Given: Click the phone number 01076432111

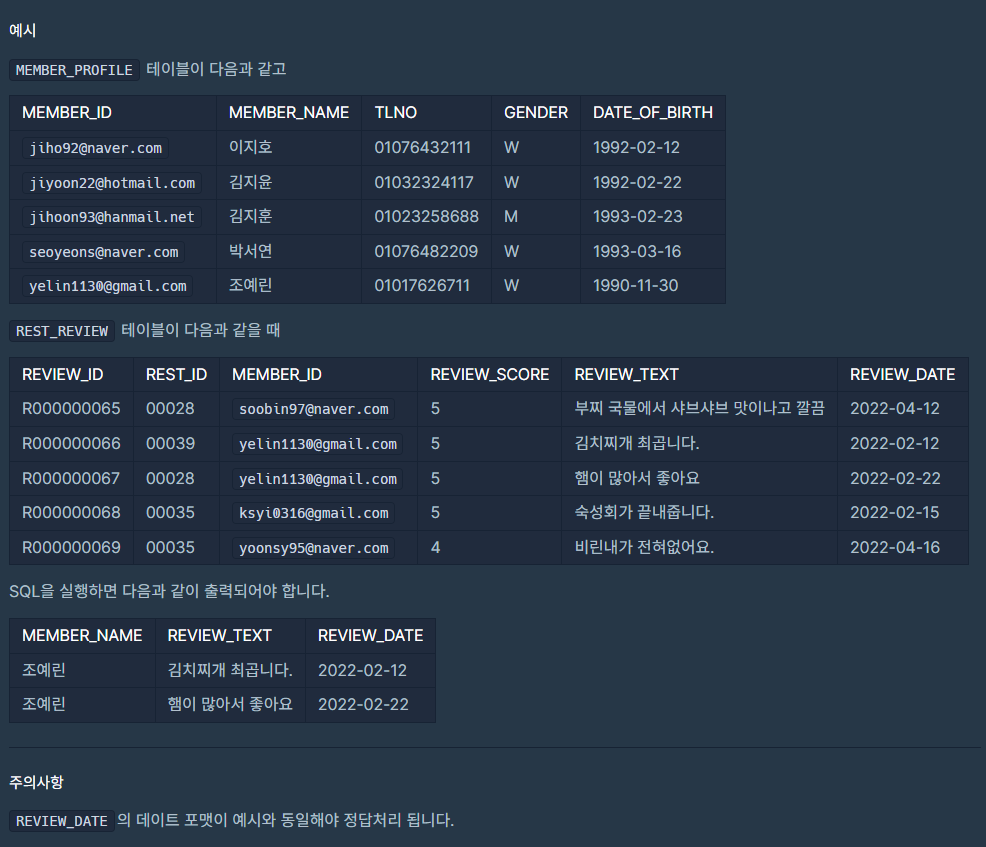Looking at the screenshot, I should coord(423,147).
